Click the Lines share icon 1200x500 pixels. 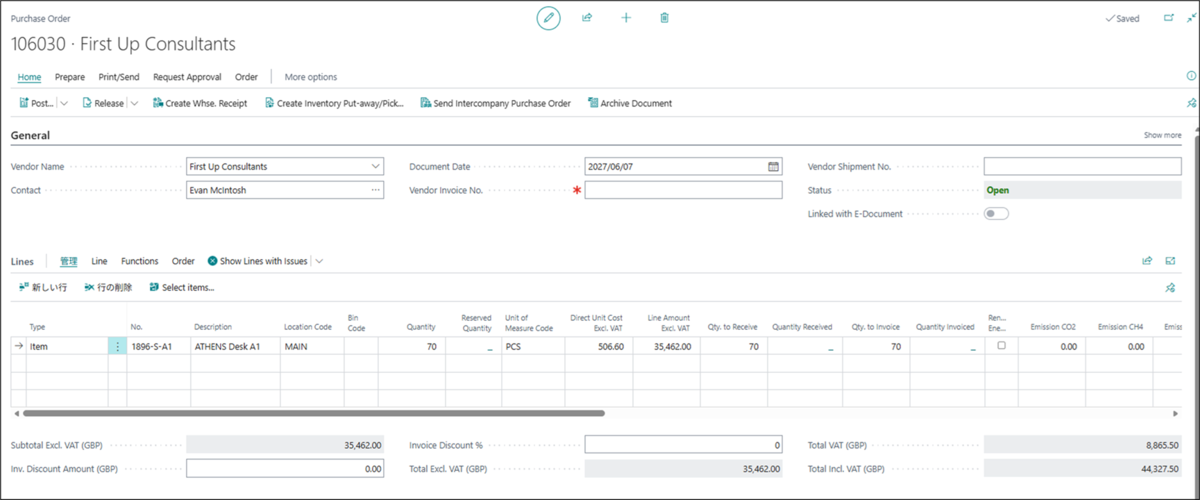tap(1147, 261)
